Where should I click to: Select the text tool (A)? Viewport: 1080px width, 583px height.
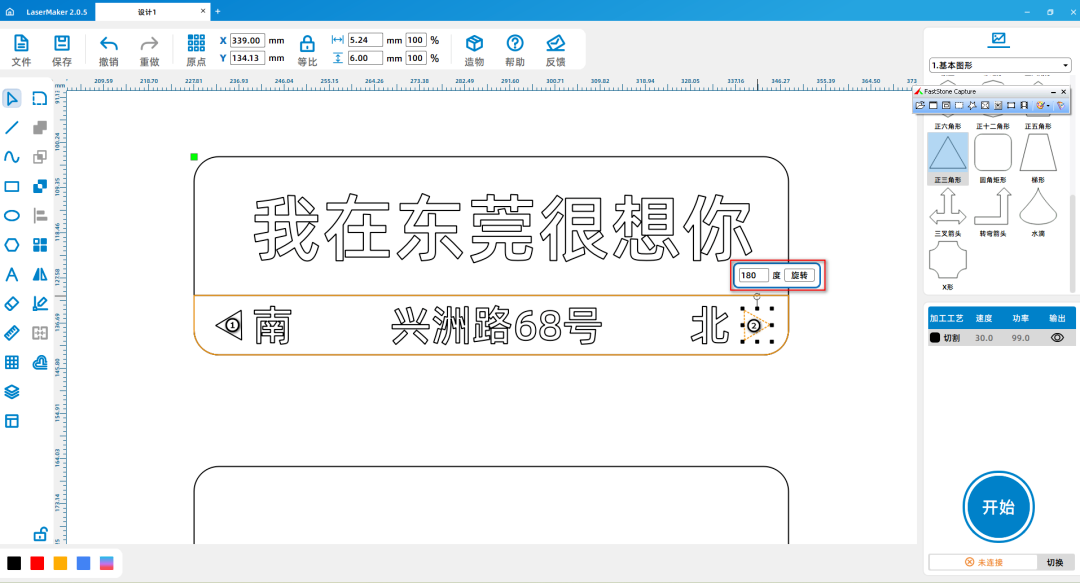[12, 274]
